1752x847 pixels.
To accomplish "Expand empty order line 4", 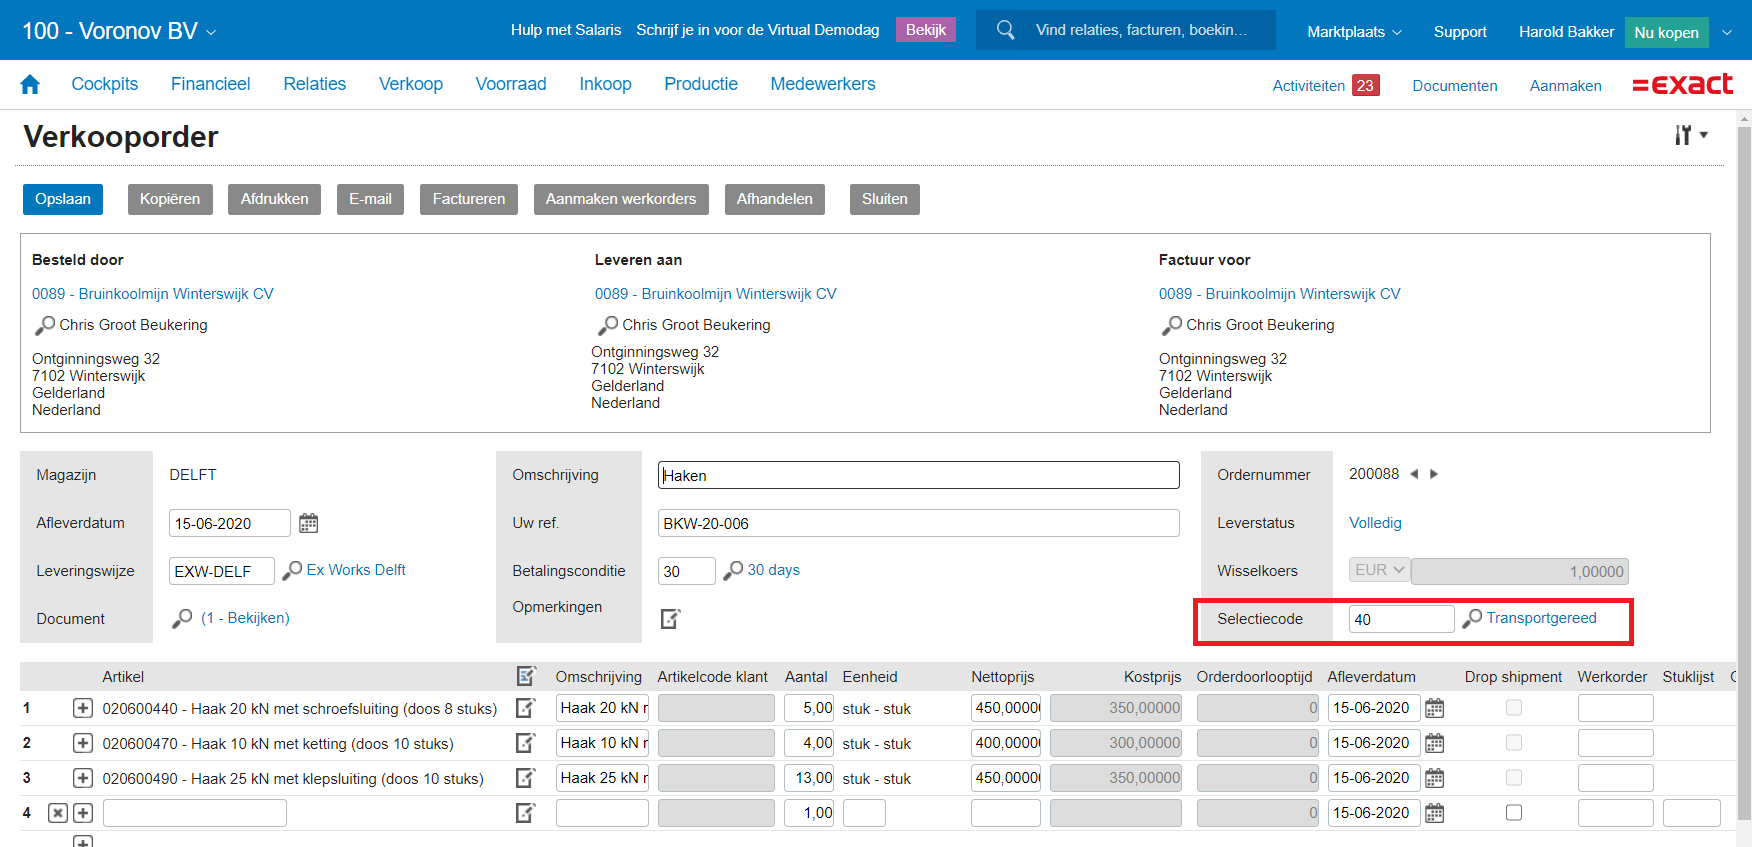I will (83, 813).
